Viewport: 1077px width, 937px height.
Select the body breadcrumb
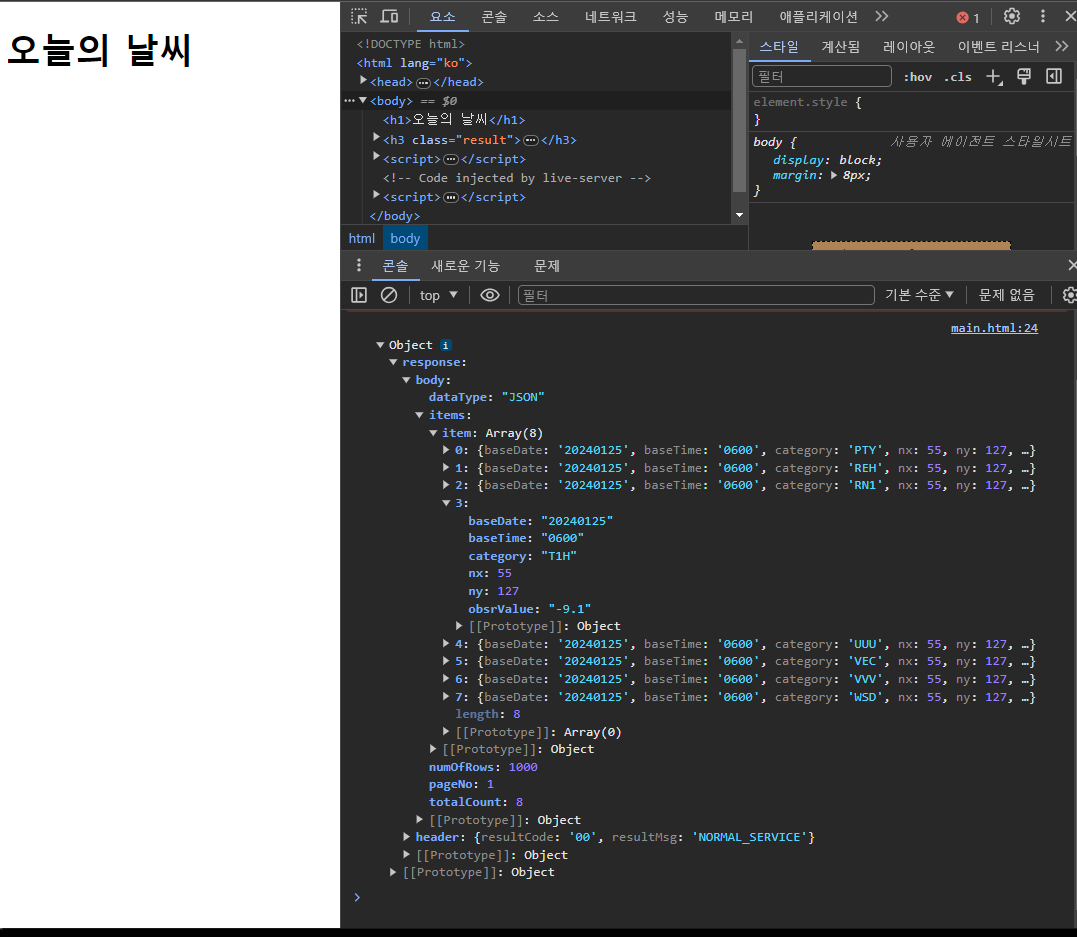point(405,238)
